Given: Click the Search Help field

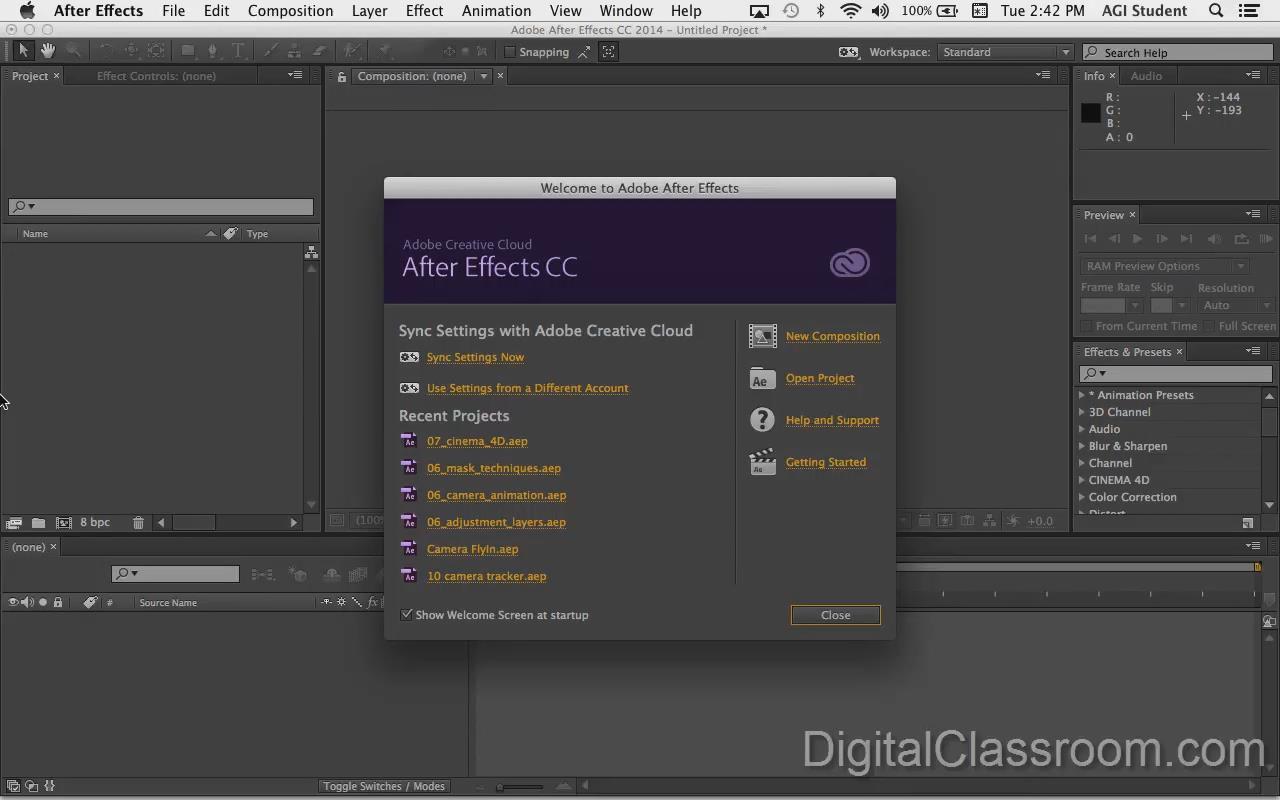Looking at the screenshot, I should pyautogui.click(x=1177, y=53).
